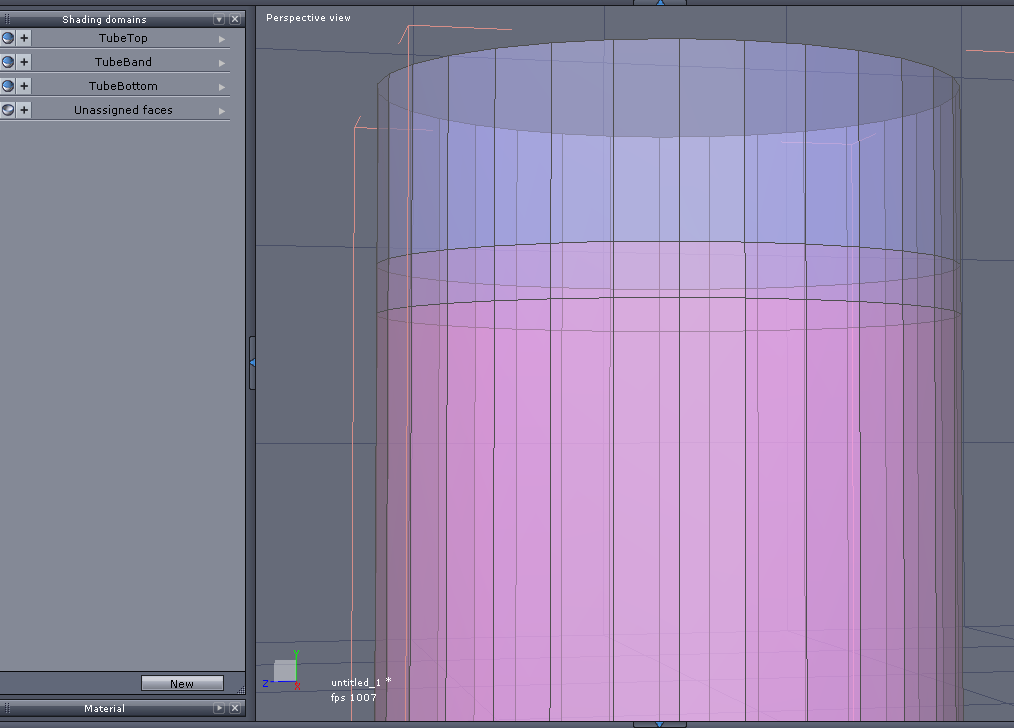
Task: Collapse the left panel with side arrow handle
Action: [x=252, y=363]
